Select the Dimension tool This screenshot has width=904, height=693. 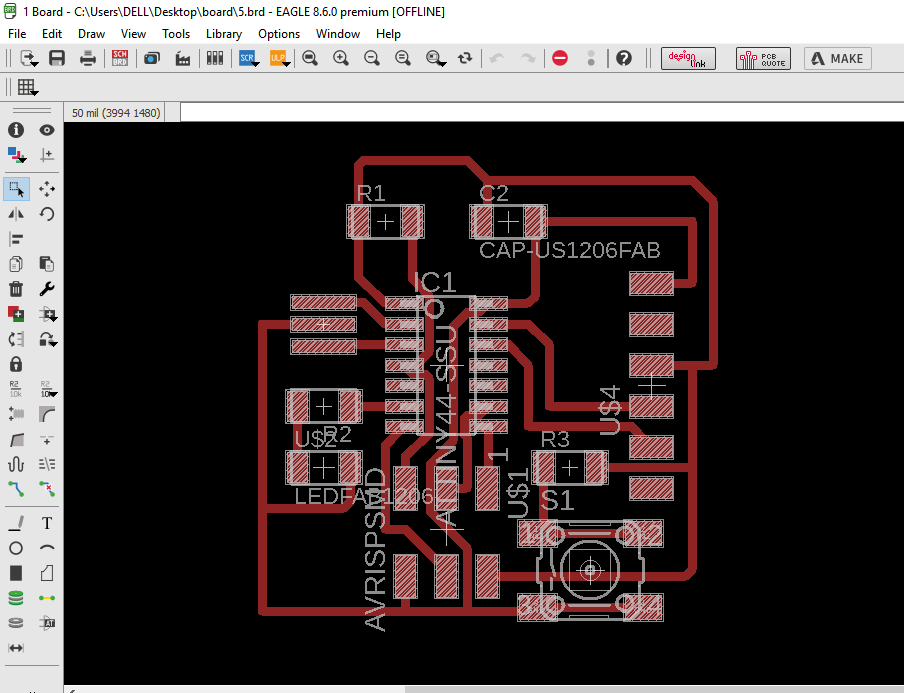coord(16,648)
